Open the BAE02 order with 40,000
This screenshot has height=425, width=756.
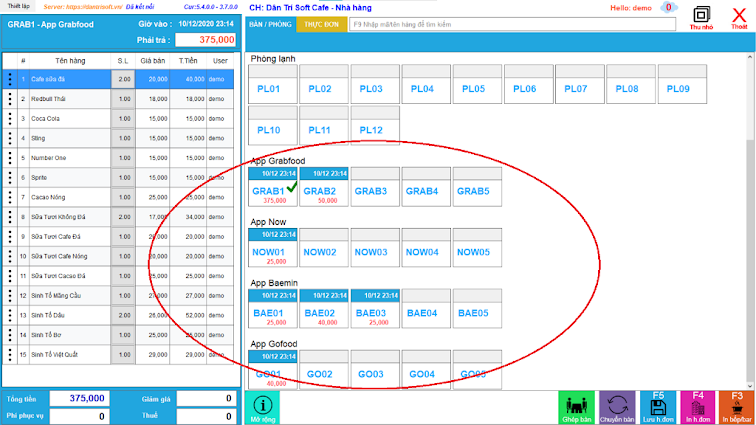point(324,309)
